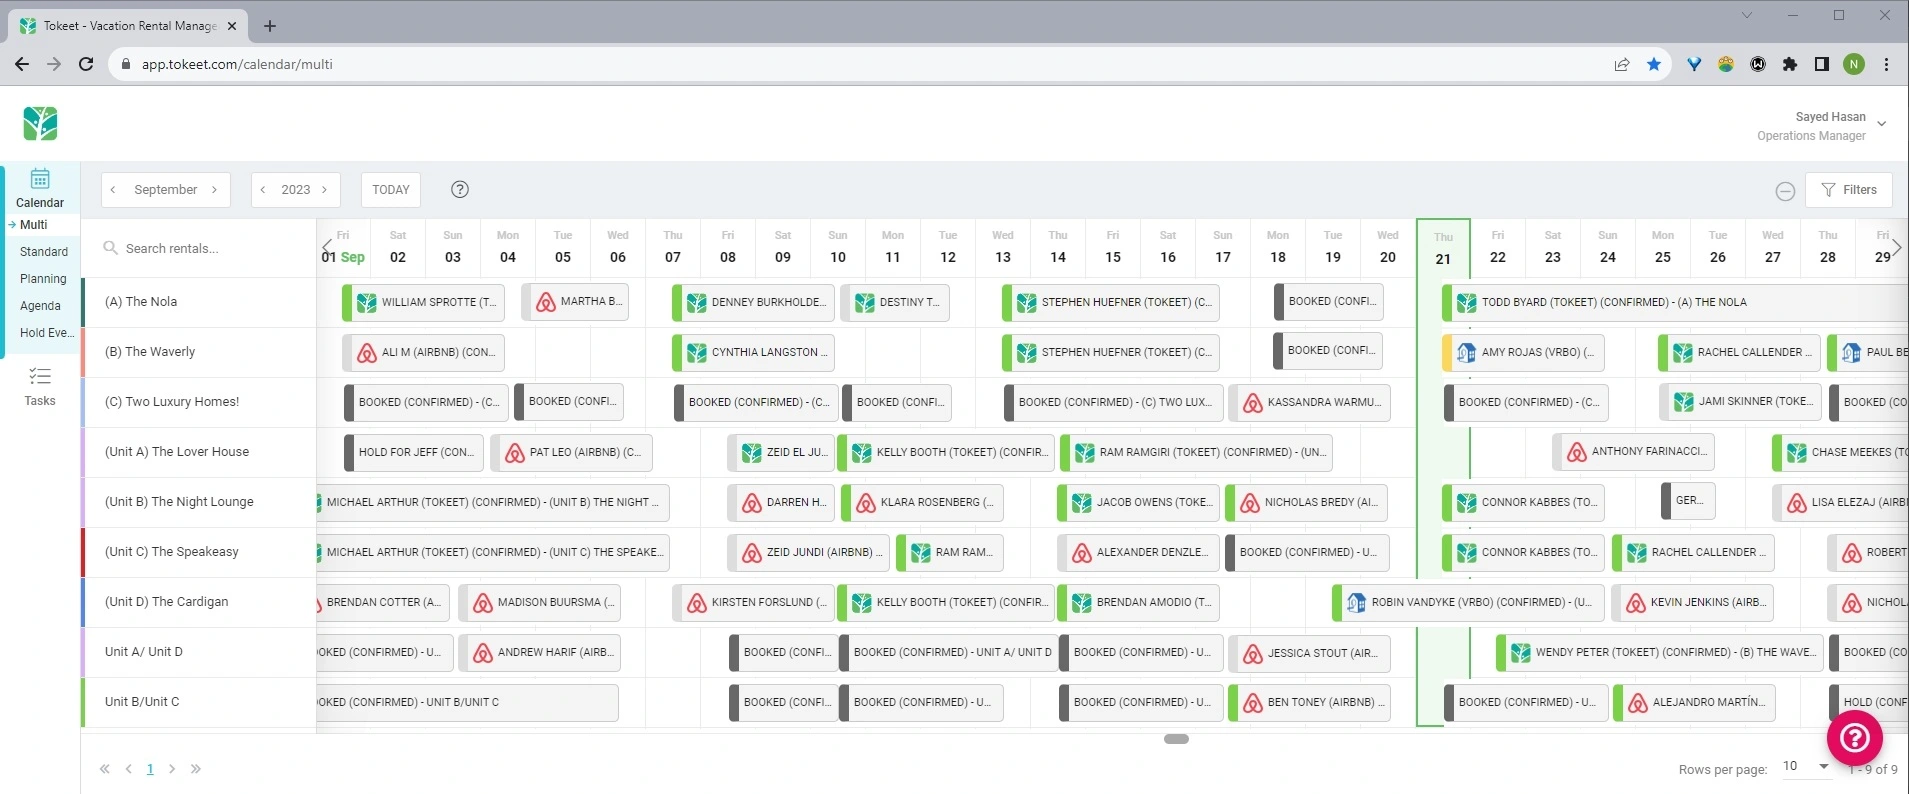Reload the page with browser refresh icon
This screenshot has width=1909, height=794.
click(86, 64)
